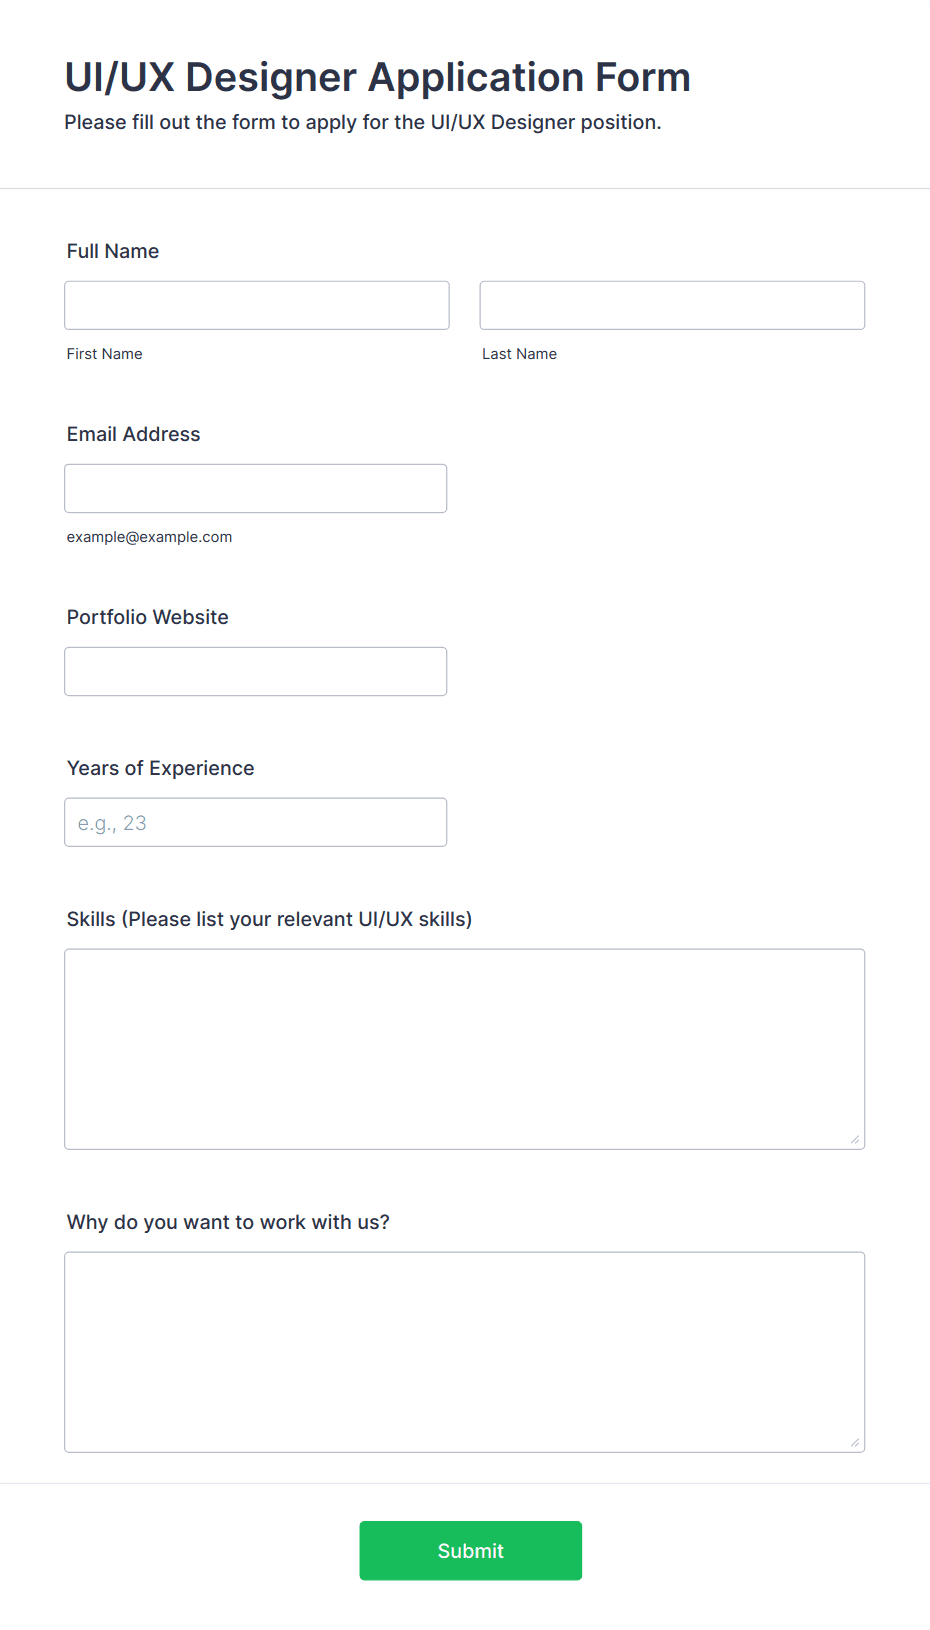The width and height of the screenshot is (930, 1630).
Task: Select the Portfolio Website input box
Action: [256, 671]
